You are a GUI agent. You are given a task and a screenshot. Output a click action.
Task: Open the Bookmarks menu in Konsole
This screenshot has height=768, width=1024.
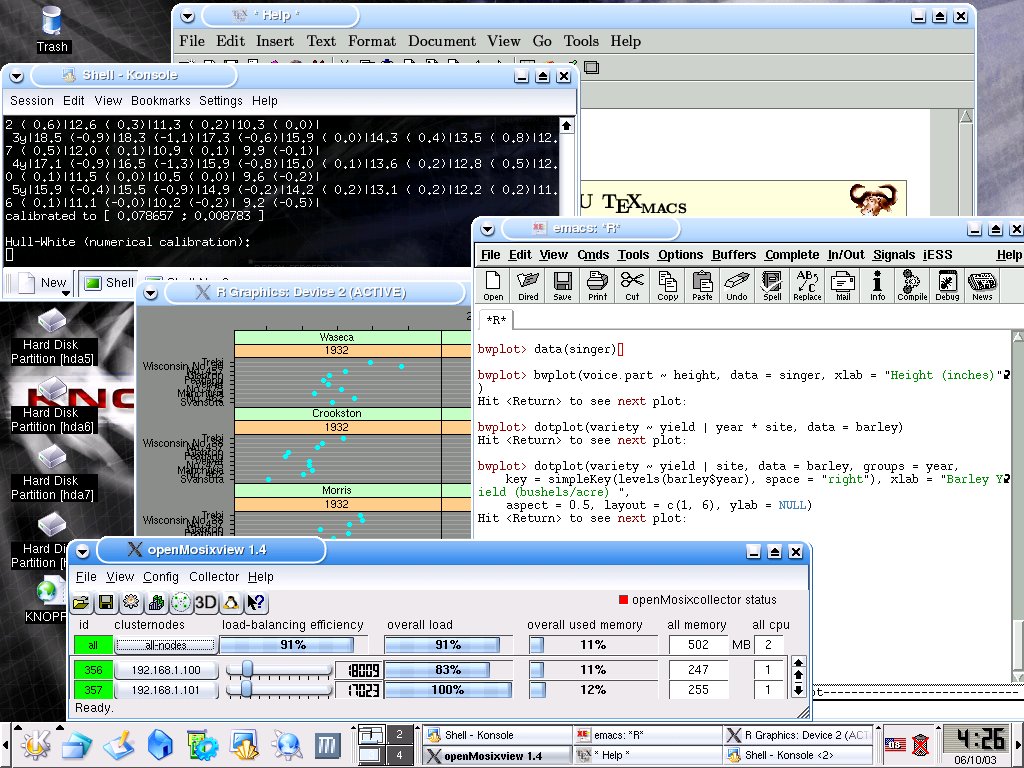tap(161, 101)
